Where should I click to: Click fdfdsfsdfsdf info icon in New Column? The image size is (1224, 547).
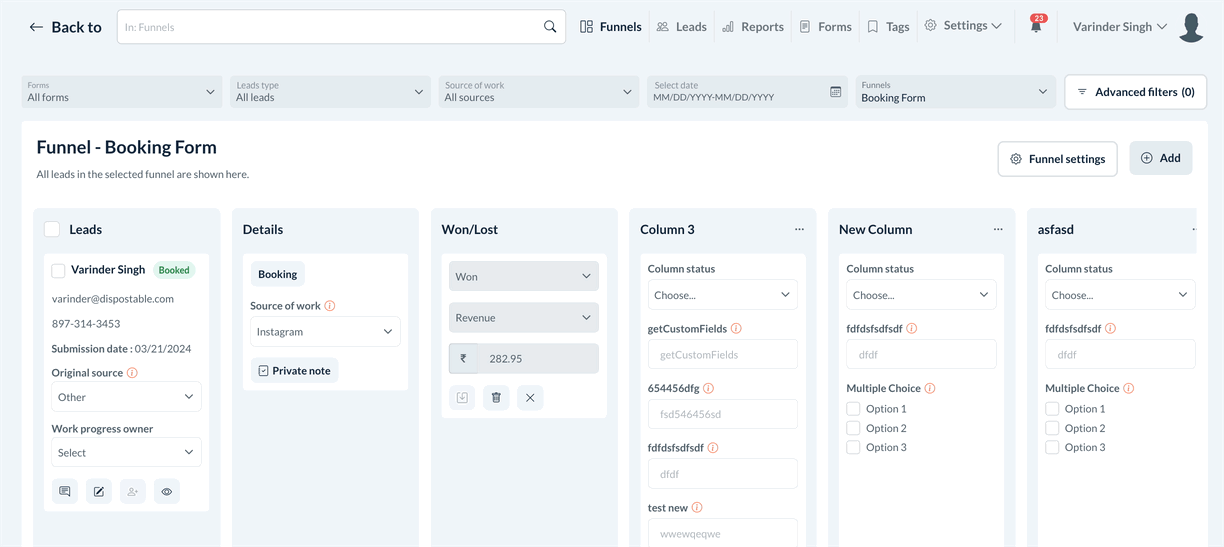click(912, 328)
